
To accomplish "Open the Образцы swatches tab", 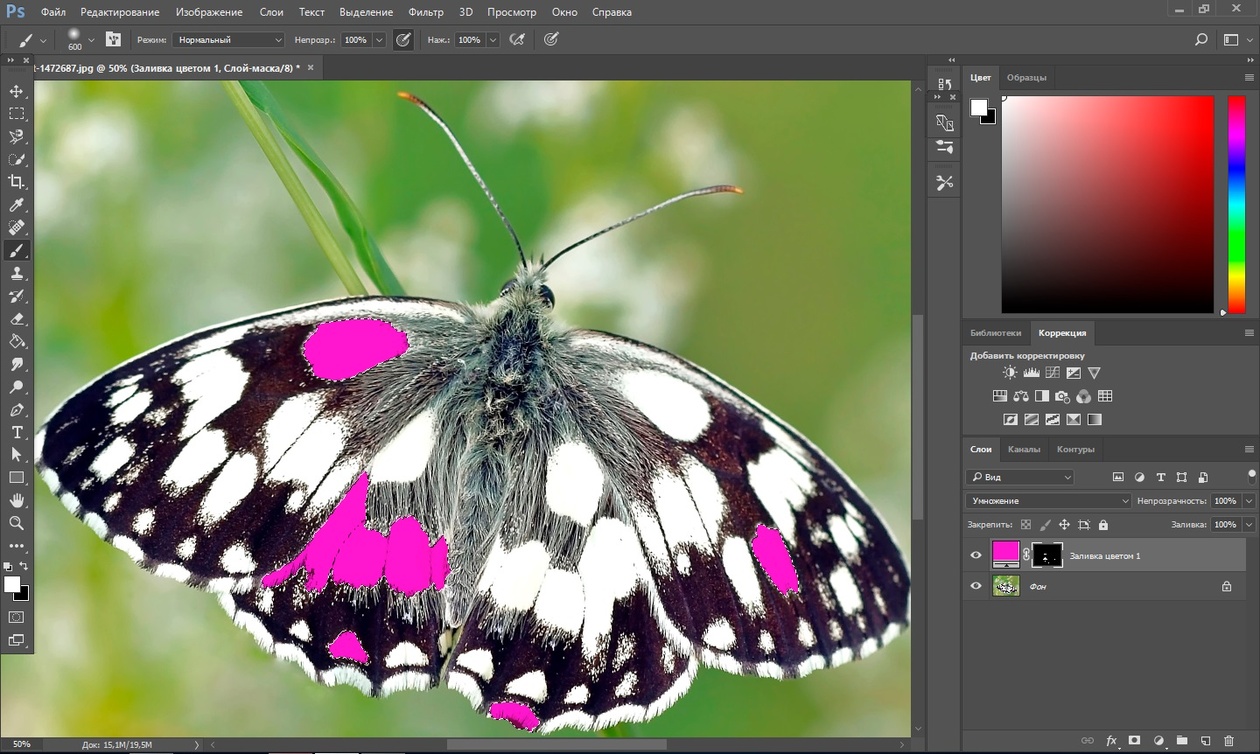I will [x=1026, y=78].
